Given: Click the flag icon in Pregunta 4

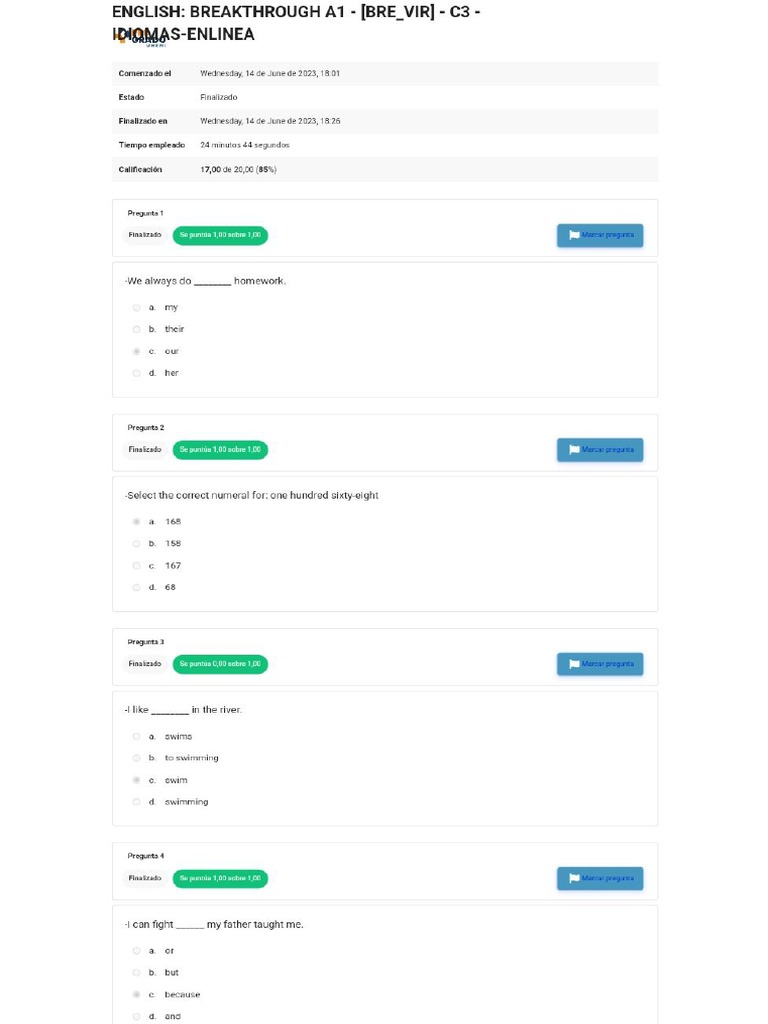Looking at the screenshot, I should tap(574, 879).
